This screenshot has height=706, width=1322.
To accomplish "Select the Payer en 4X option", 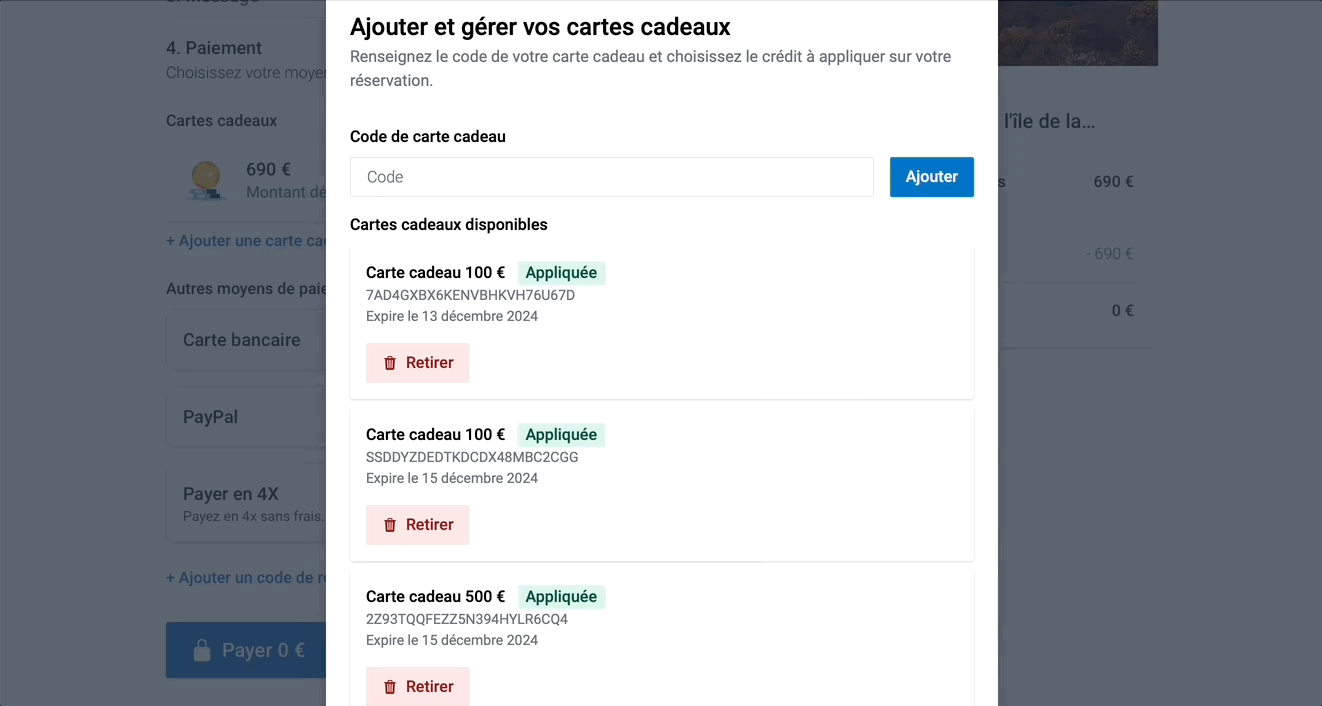I will click(246, 503).
